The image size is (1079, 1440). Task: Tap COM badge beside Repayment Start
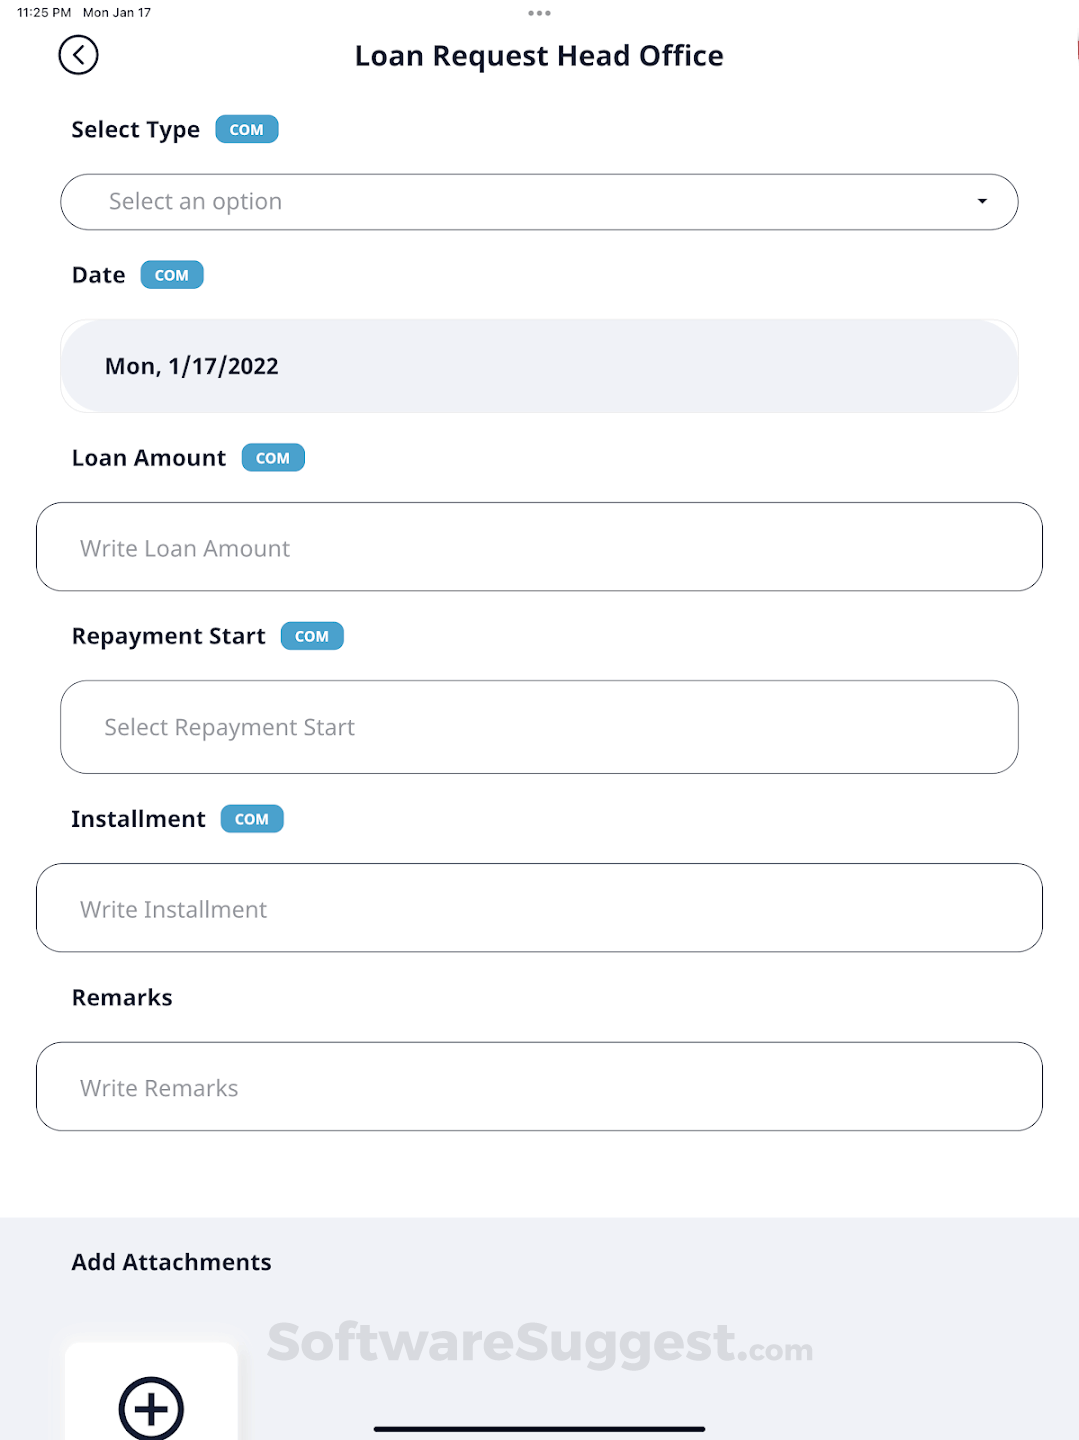[x=312, y=636]
